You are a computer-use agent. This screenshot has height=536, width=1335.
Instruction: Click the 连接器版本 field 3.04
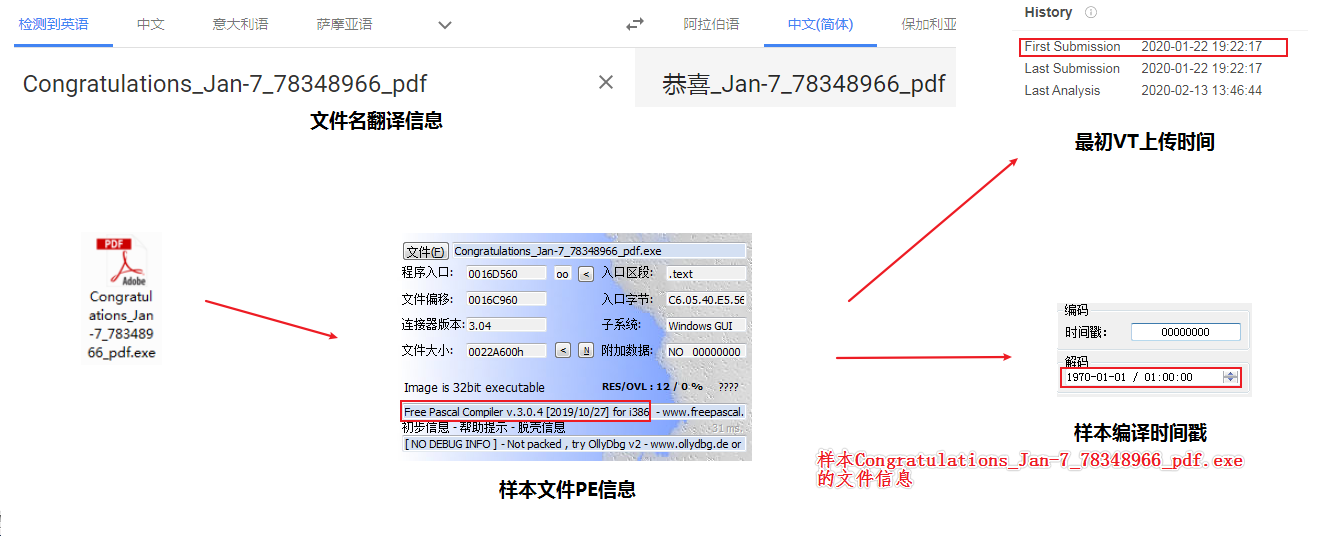tap(506, 325)
